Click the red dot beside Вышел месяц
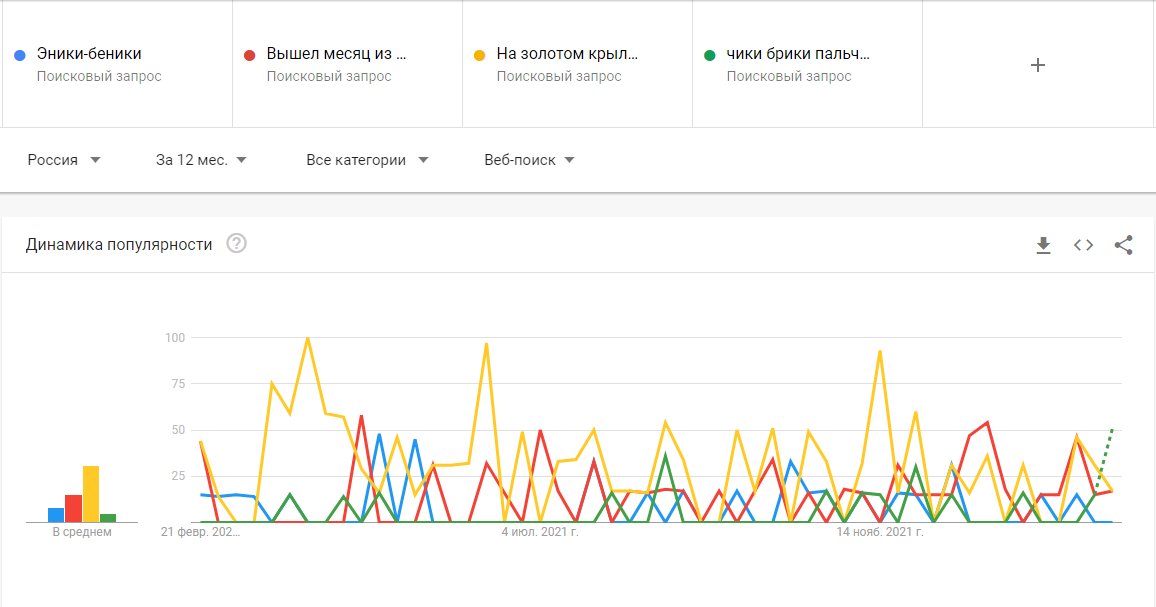This screenshot has width=1156, height=607. point(249,55)
